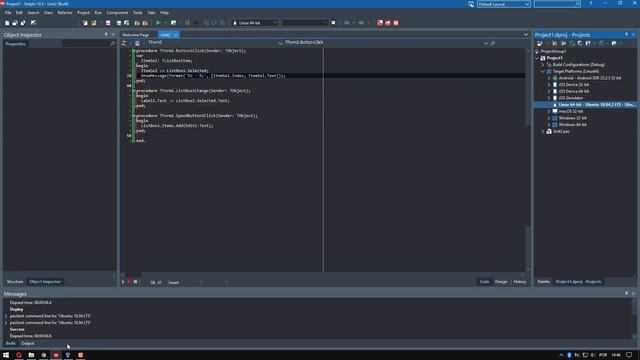Switch to the Design view tab
Screen dimensions: 640x360
501,282
